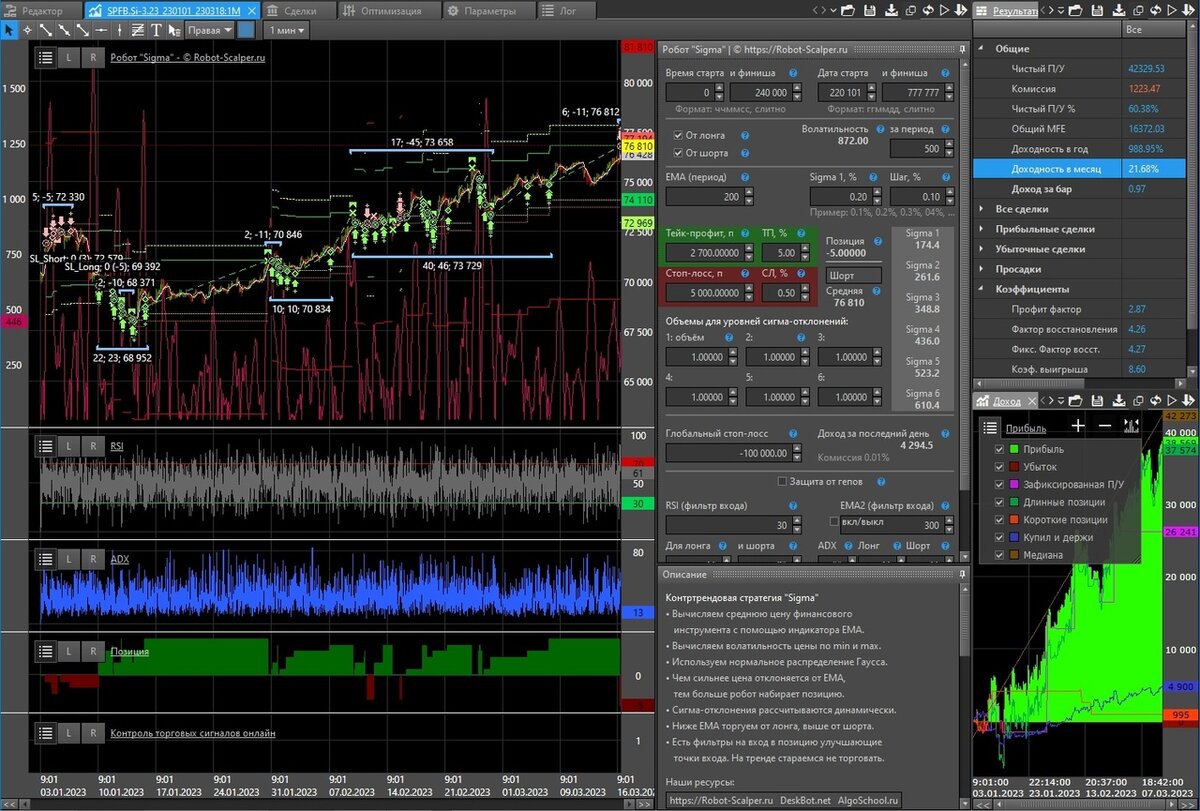This screenshot has height=811, width=1200.
Task: Click the orange Короткие позиции color swatch
Action: tap(1014, 520)
